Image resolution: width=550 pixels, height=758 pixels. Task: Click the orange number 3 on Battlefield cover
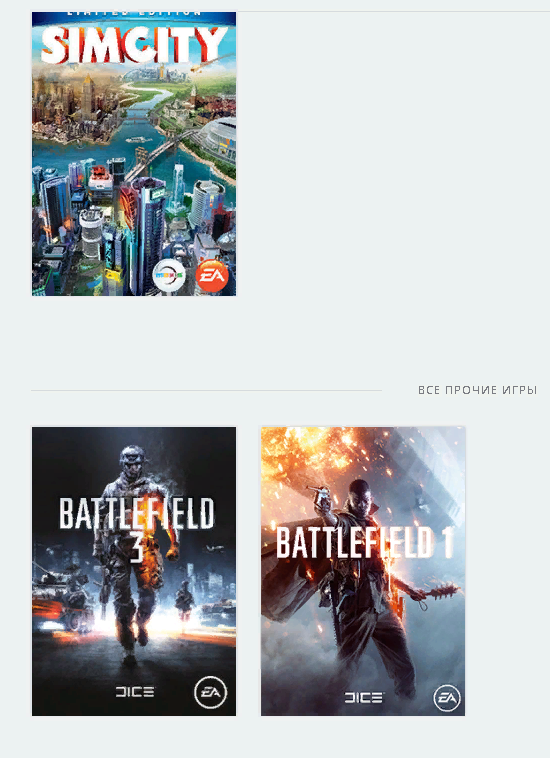pyautogui.click(x=137, y=548)
